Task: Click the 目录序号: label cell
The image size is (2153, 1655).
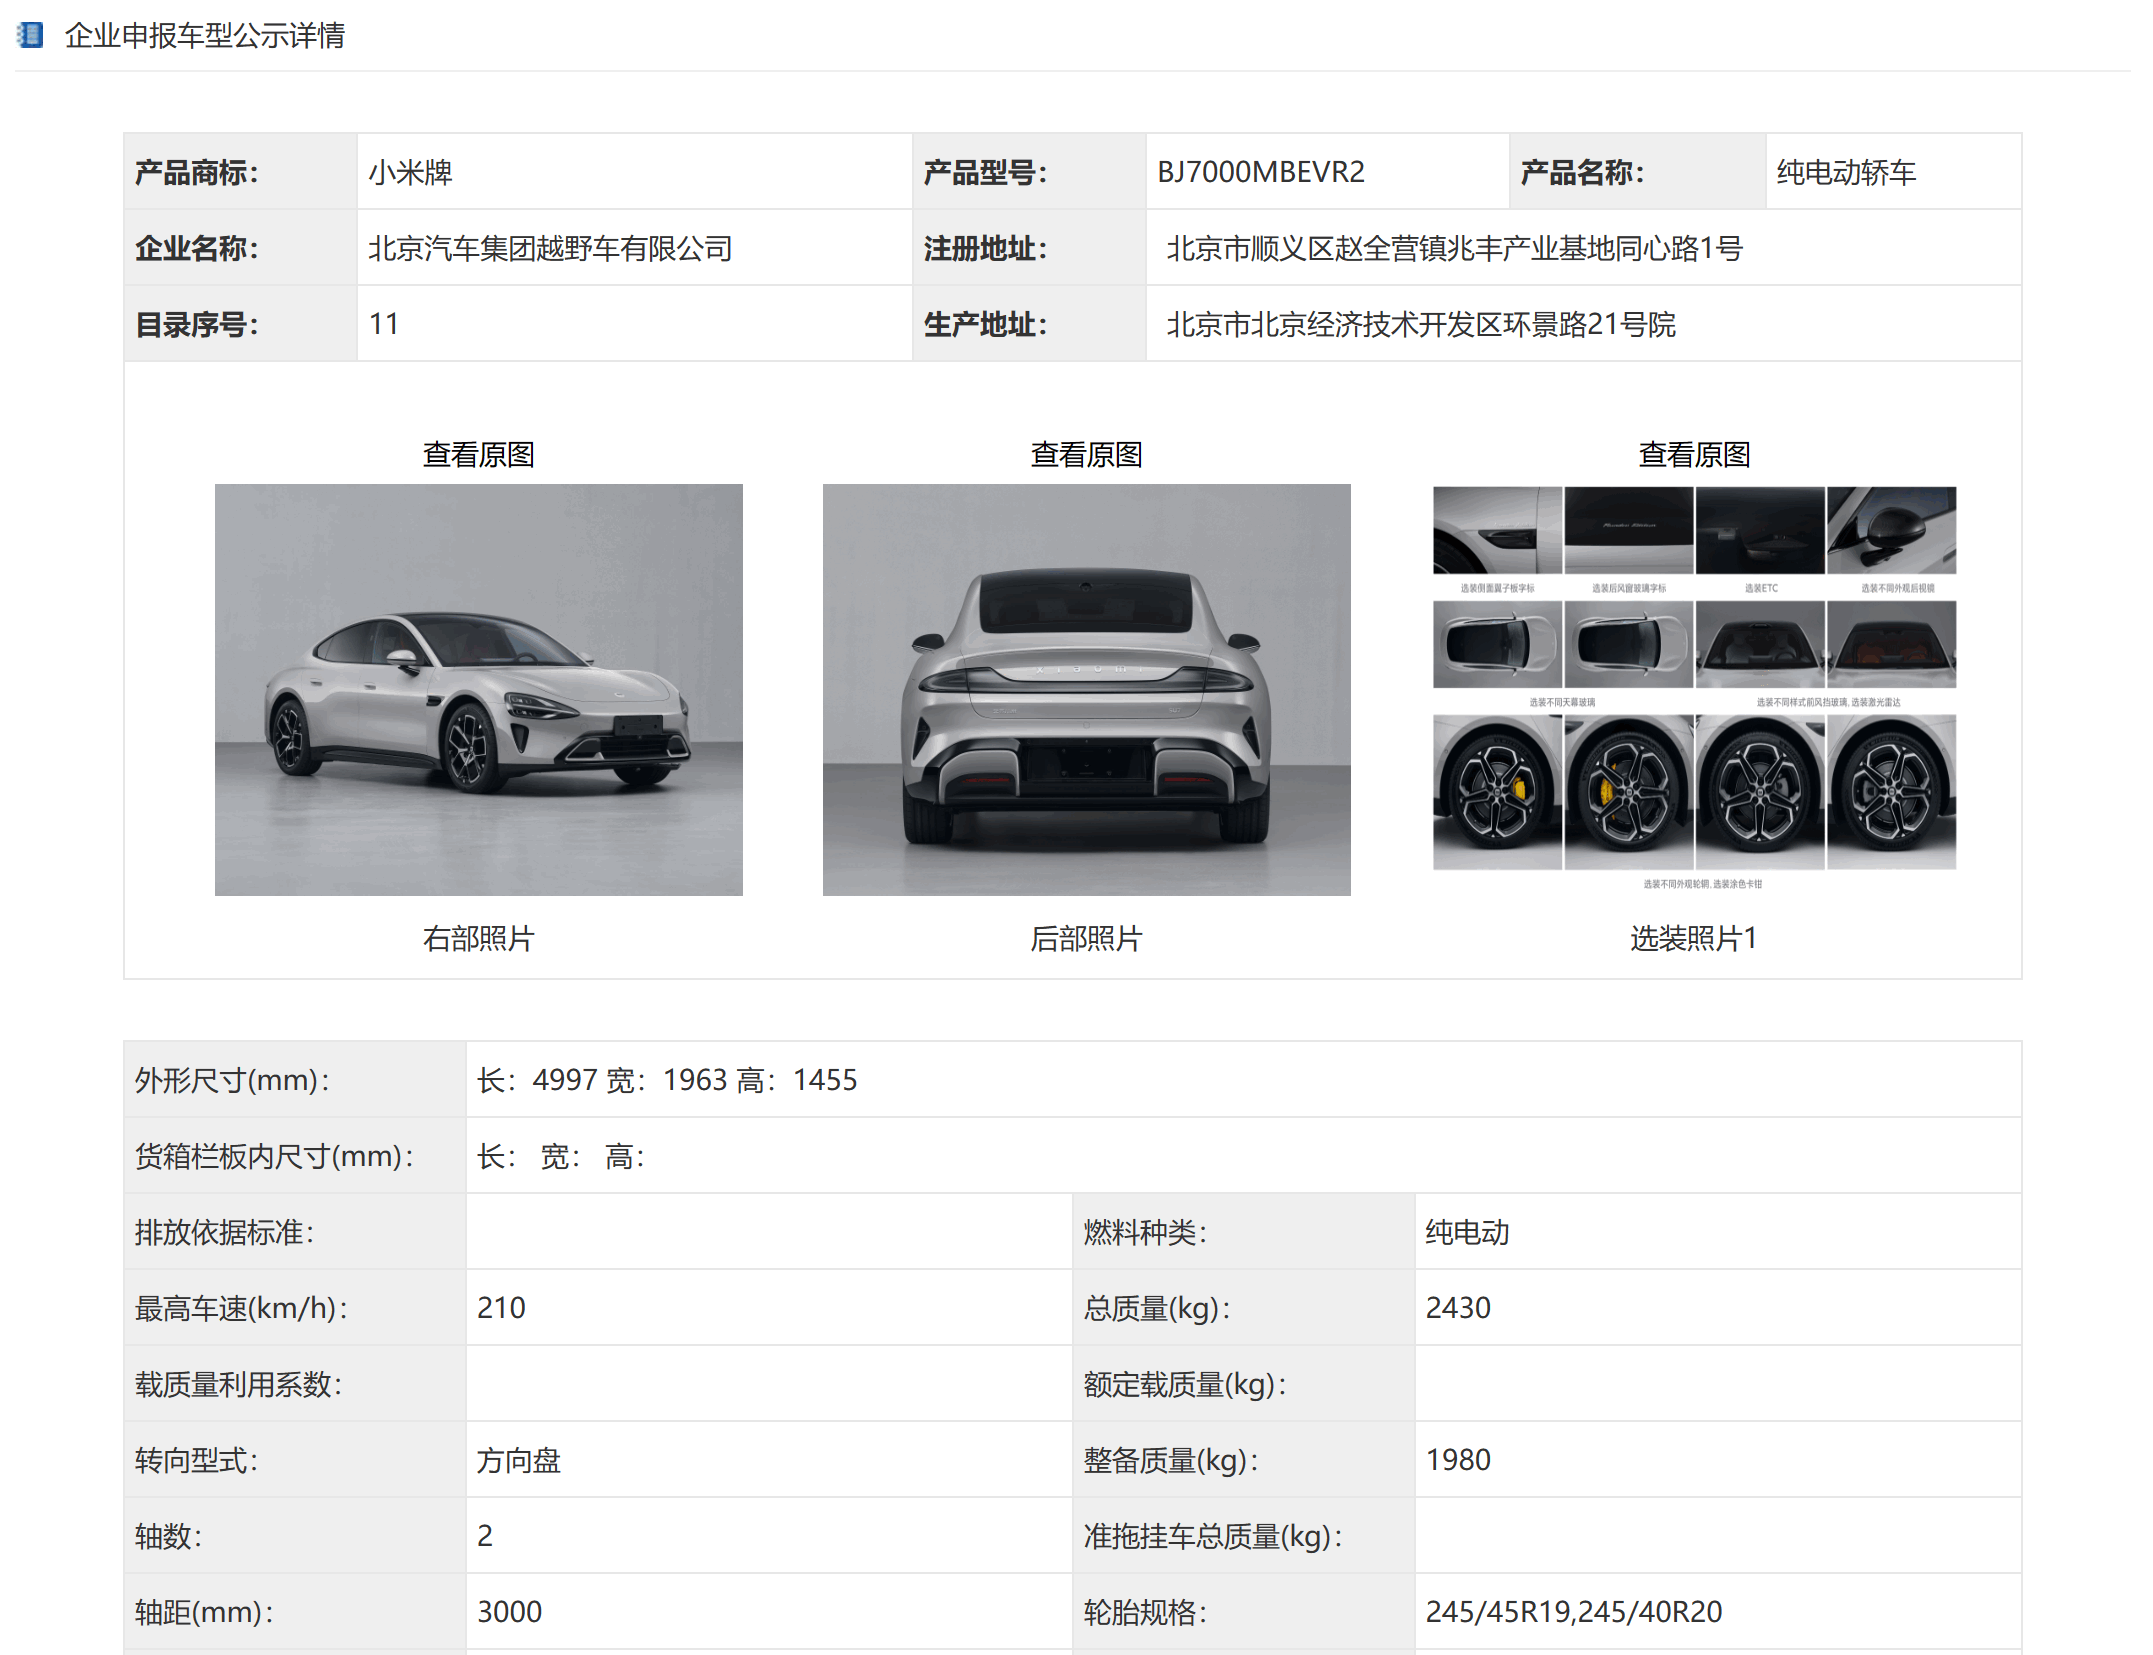Action: point(240,324)
